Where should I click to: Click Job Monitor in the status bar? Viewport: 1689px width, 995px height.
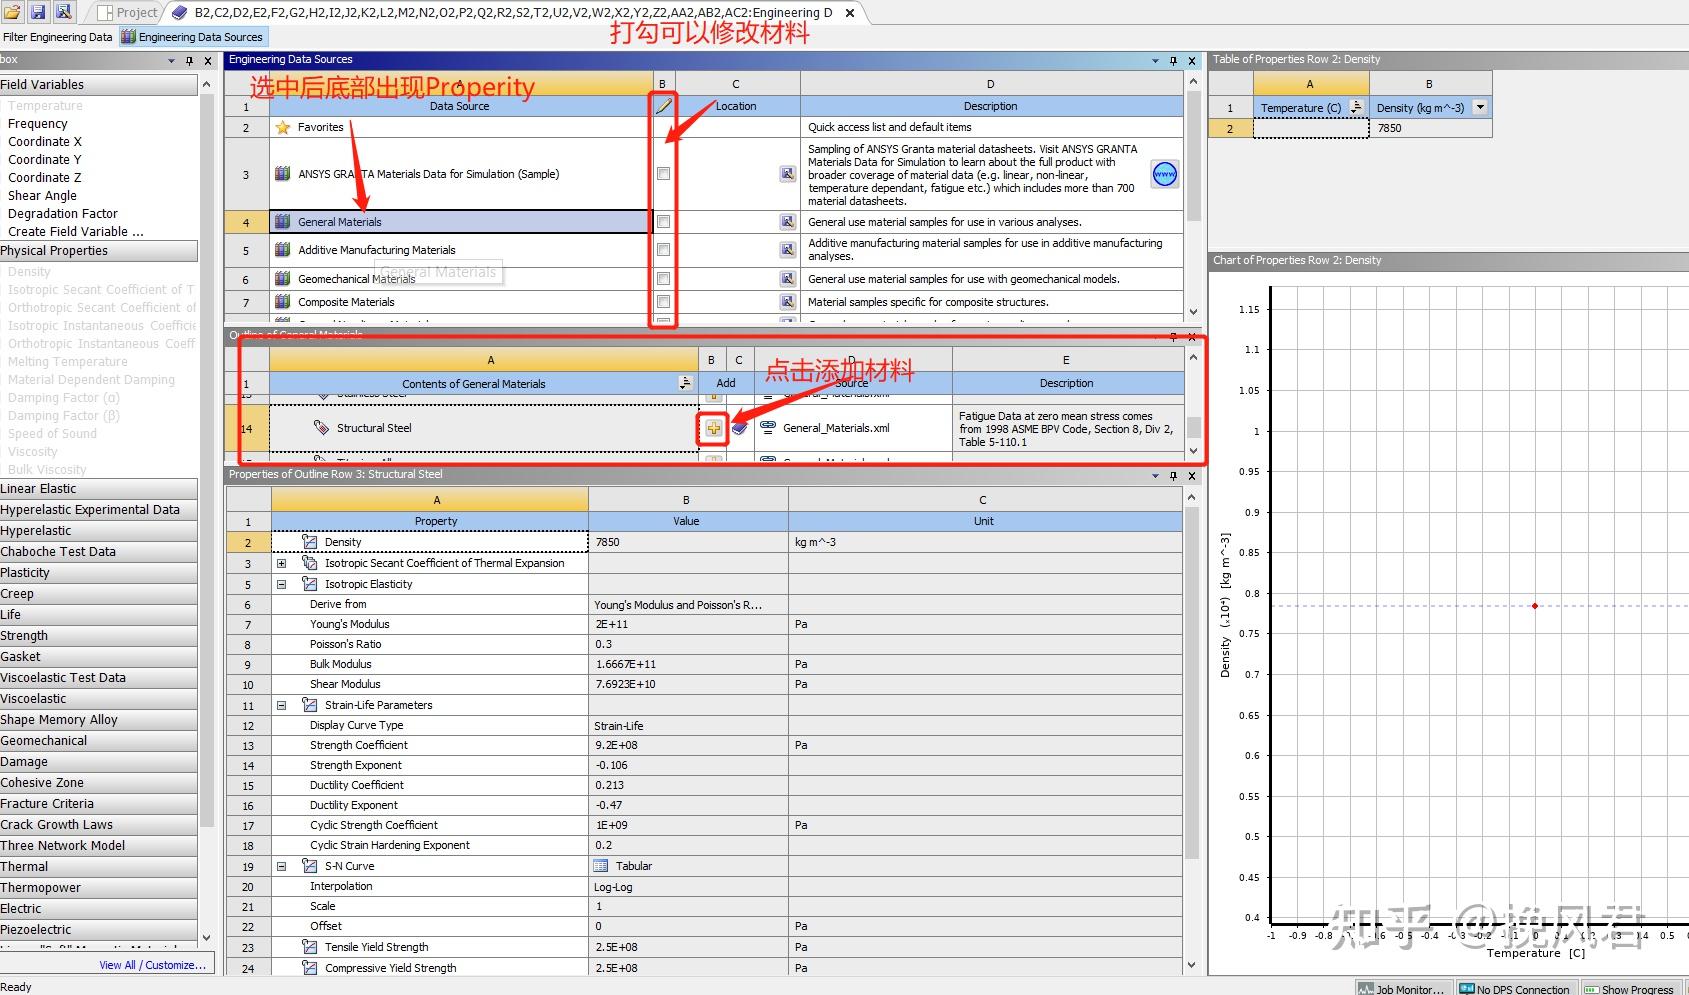tap(1402, 988)
